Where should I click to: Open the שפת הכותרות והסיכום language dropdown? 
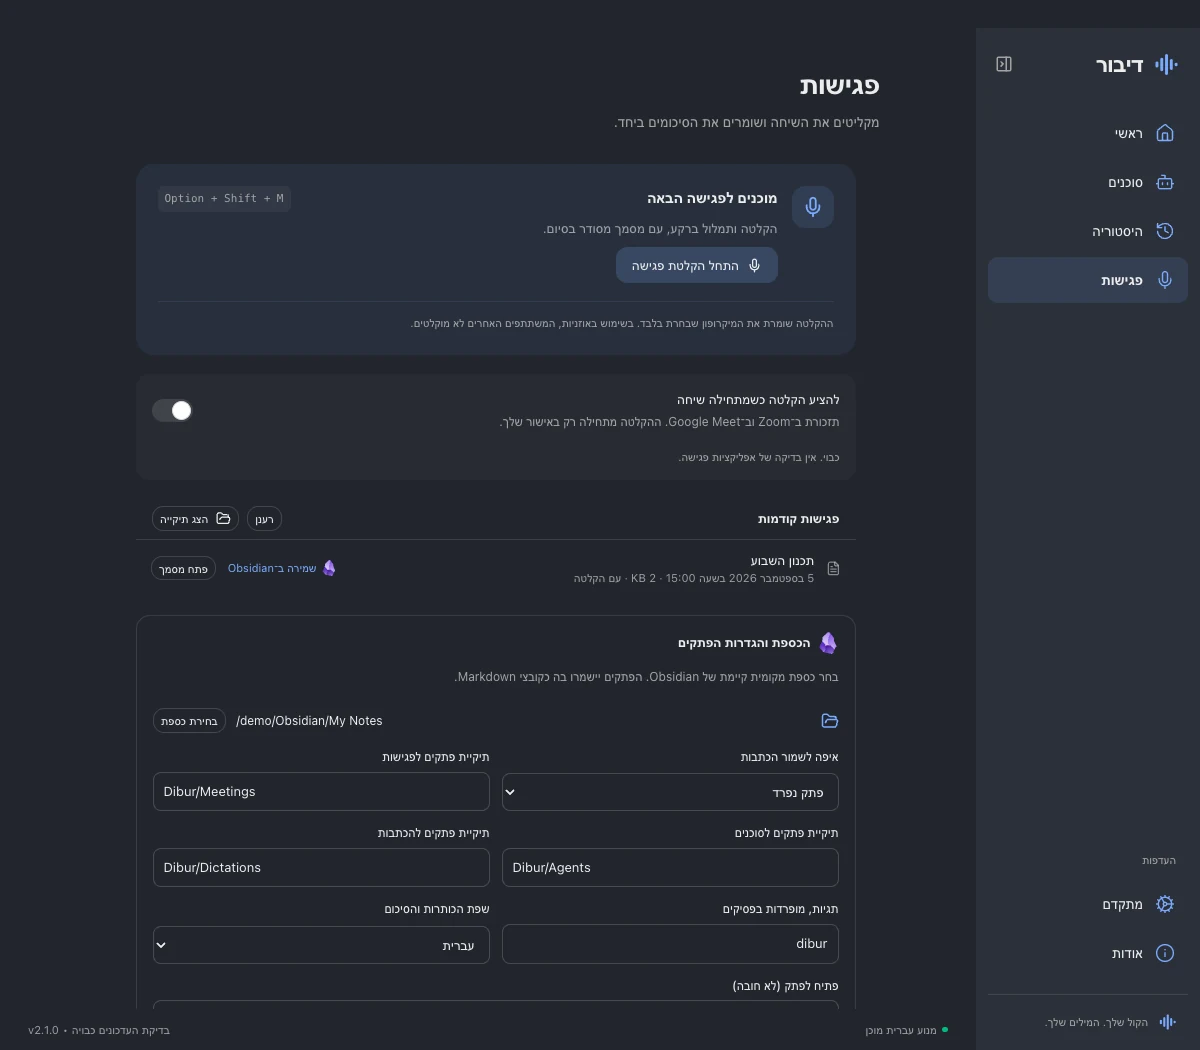point(321,945)
